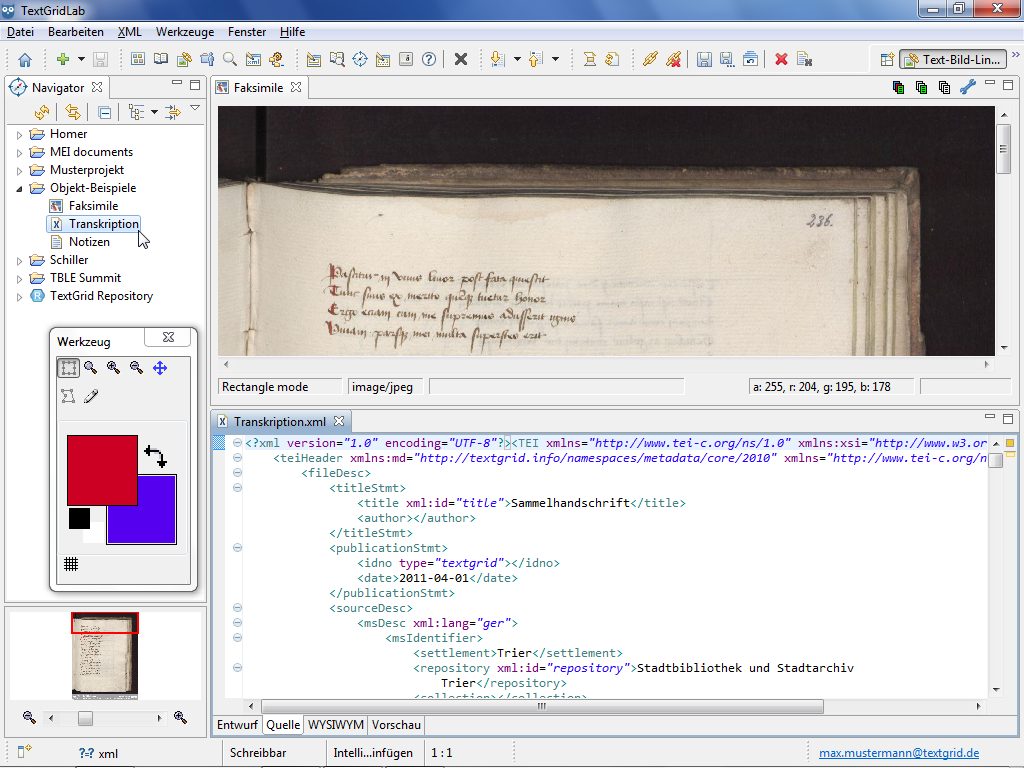Expand the Homer project folder

19,134
